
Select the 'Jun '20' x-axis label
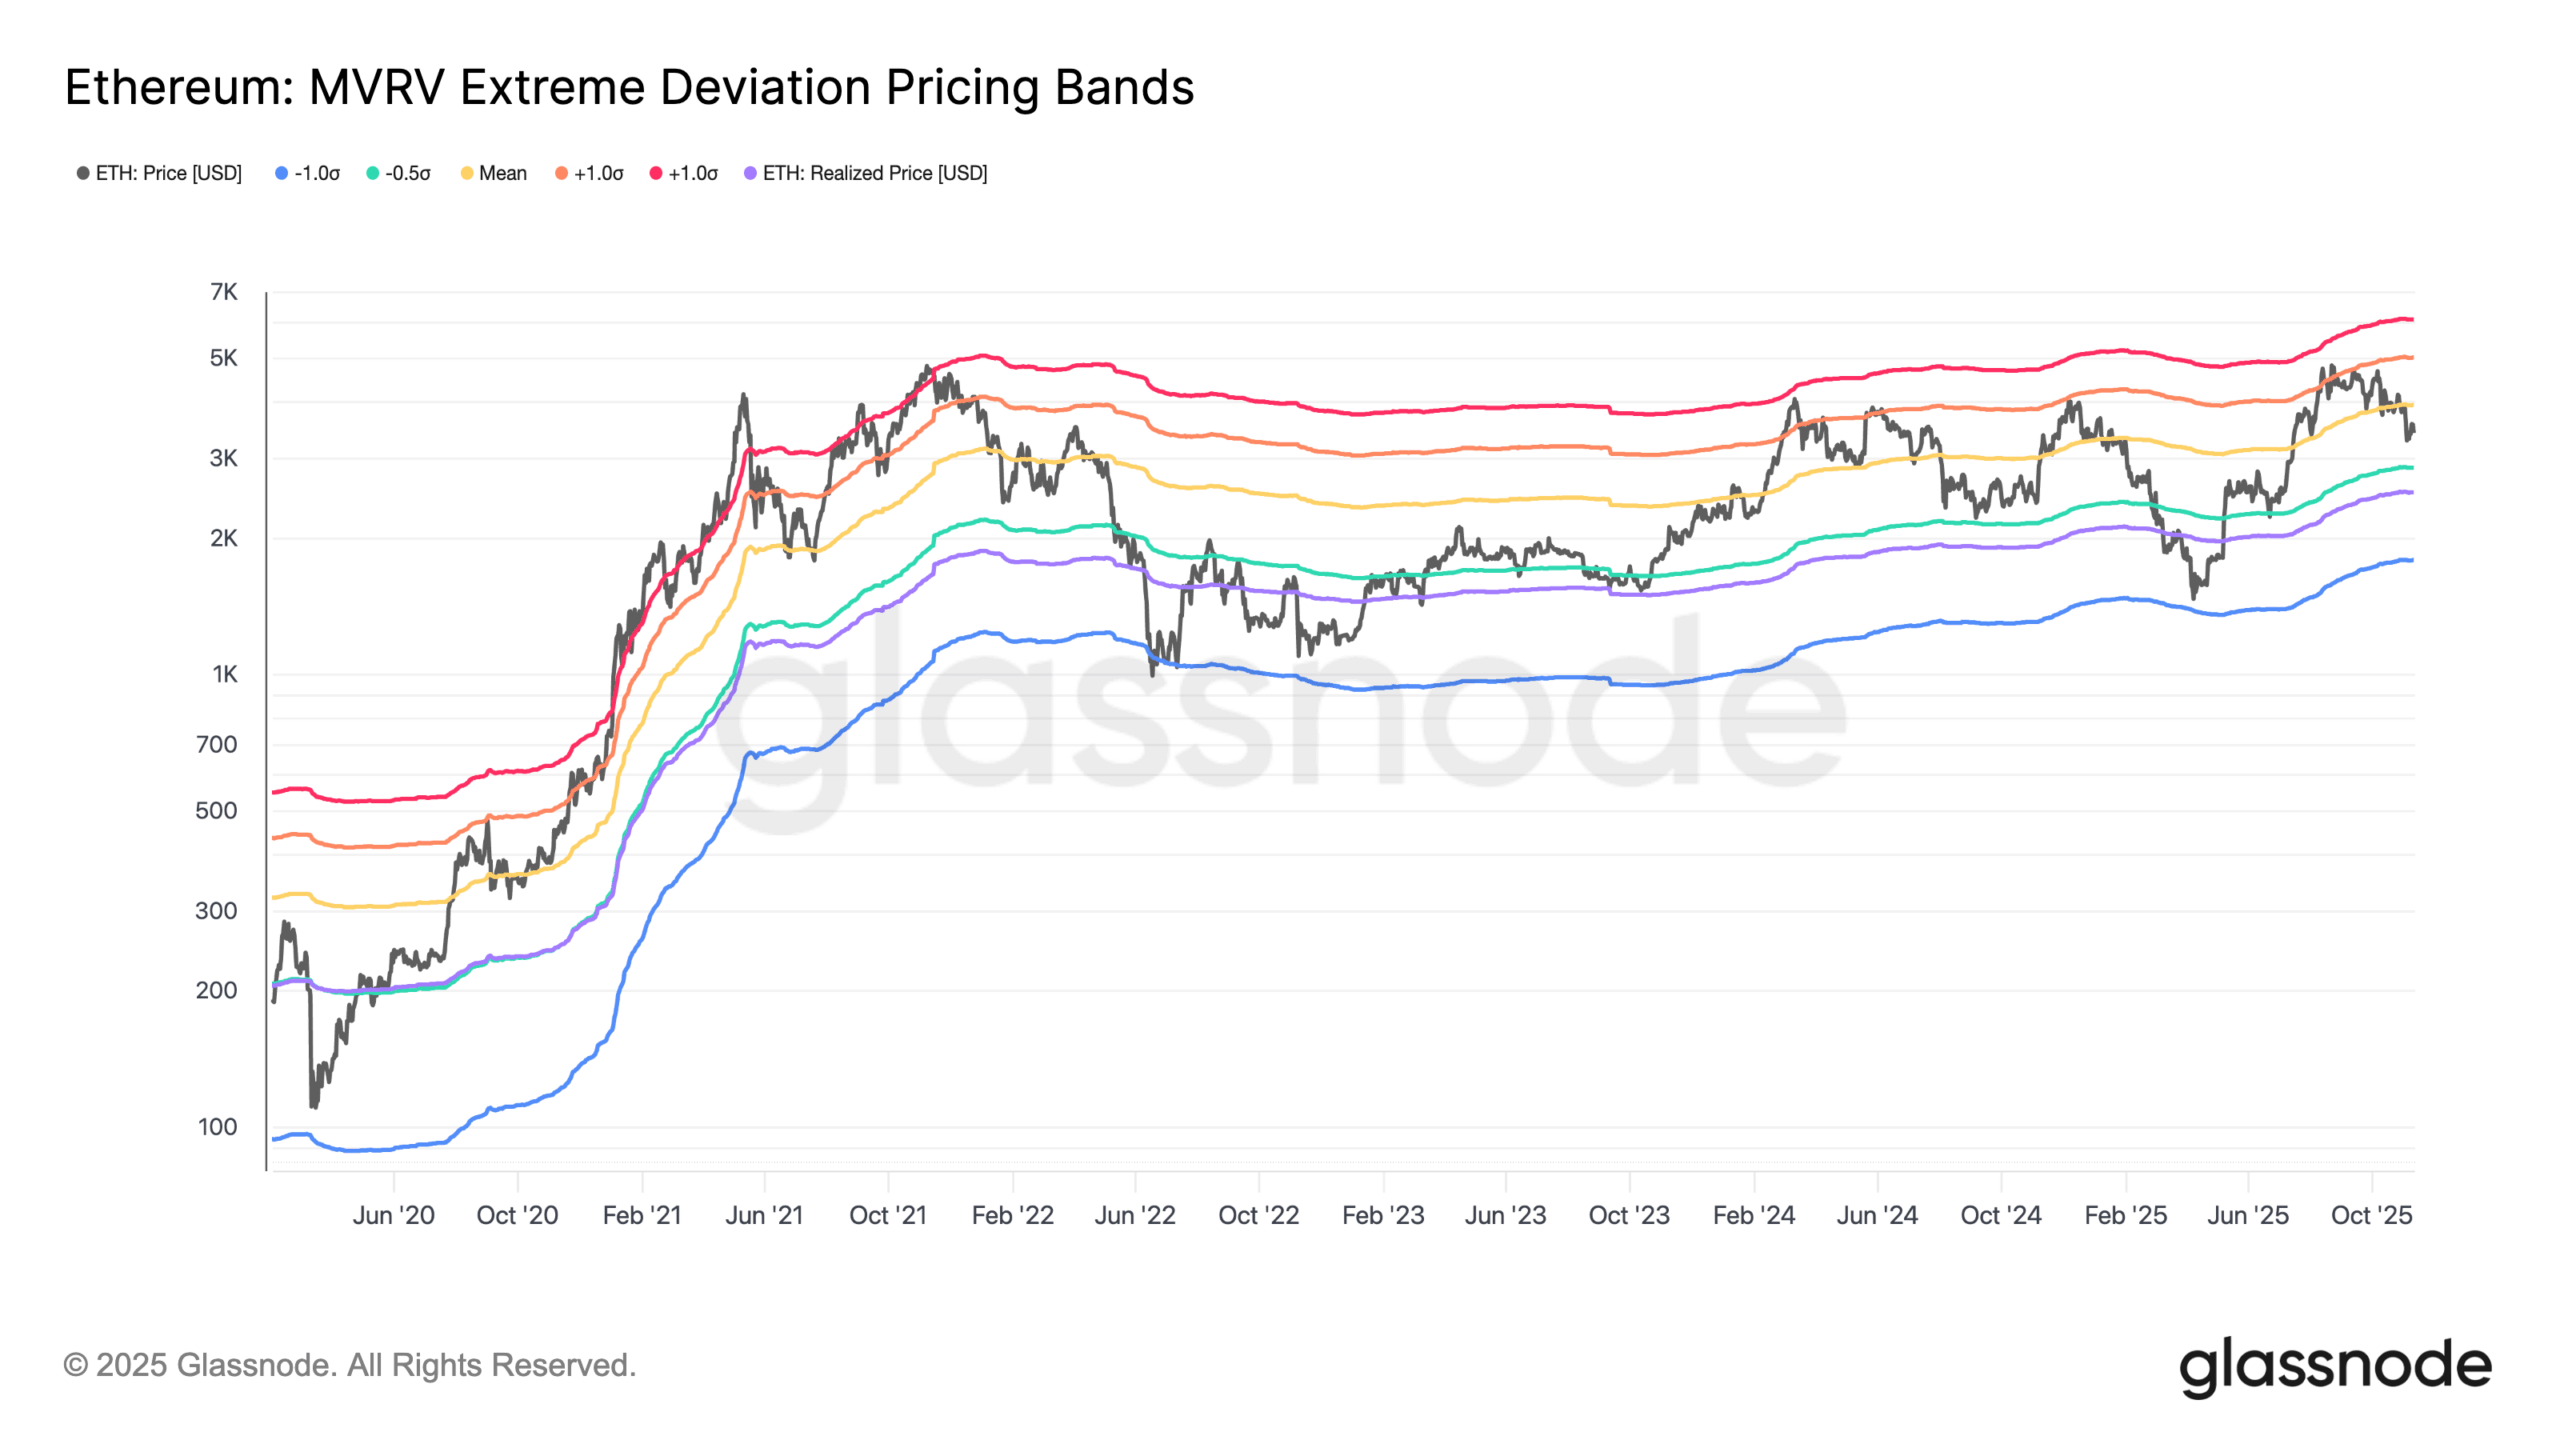coord(393,1215)
